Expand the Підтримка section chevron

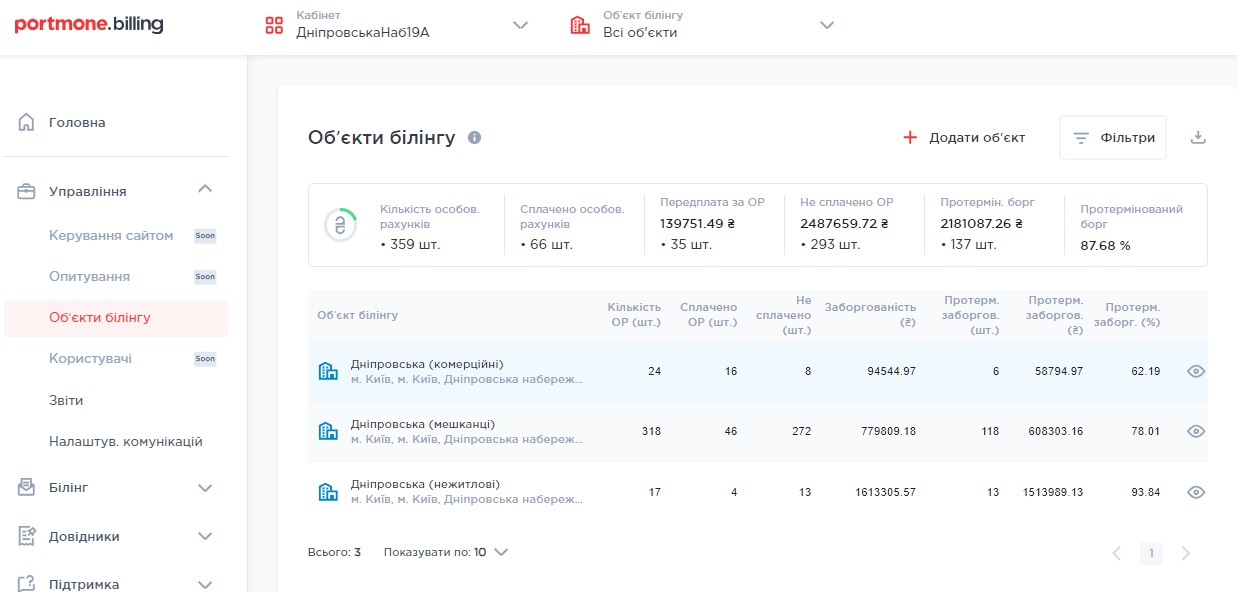pyautogui.click(x=205, y=585)
